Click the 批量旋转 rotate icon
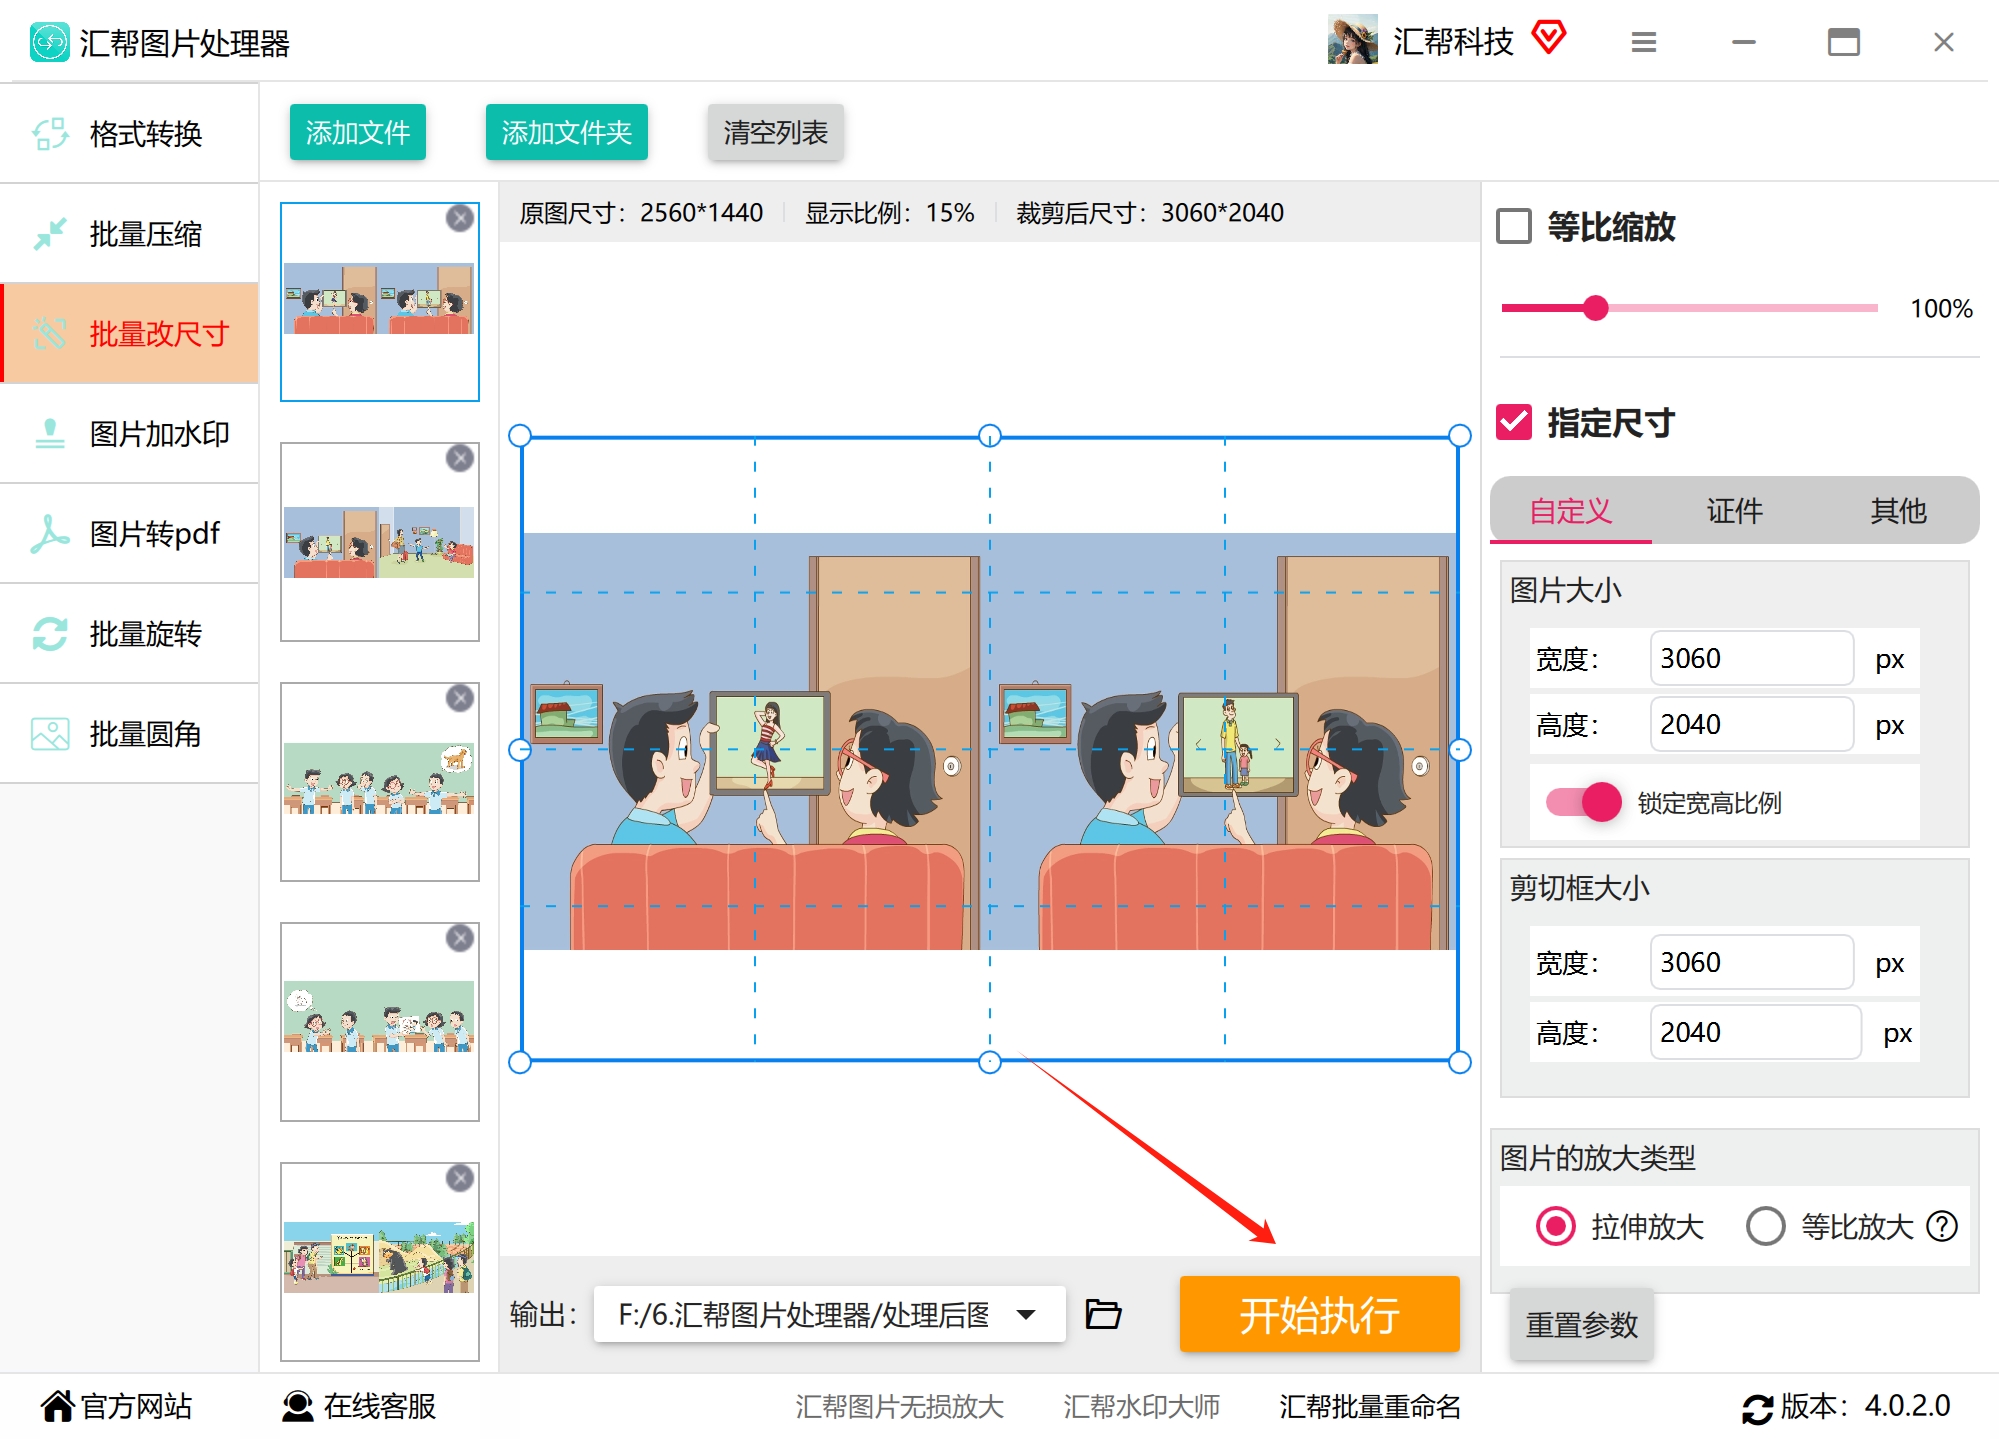 coord(50,634)
